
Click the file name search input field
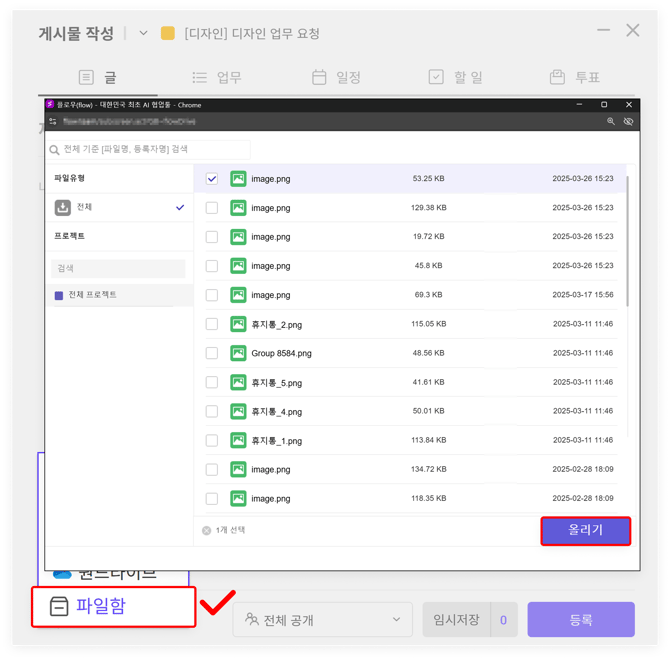tap(150, 149)
